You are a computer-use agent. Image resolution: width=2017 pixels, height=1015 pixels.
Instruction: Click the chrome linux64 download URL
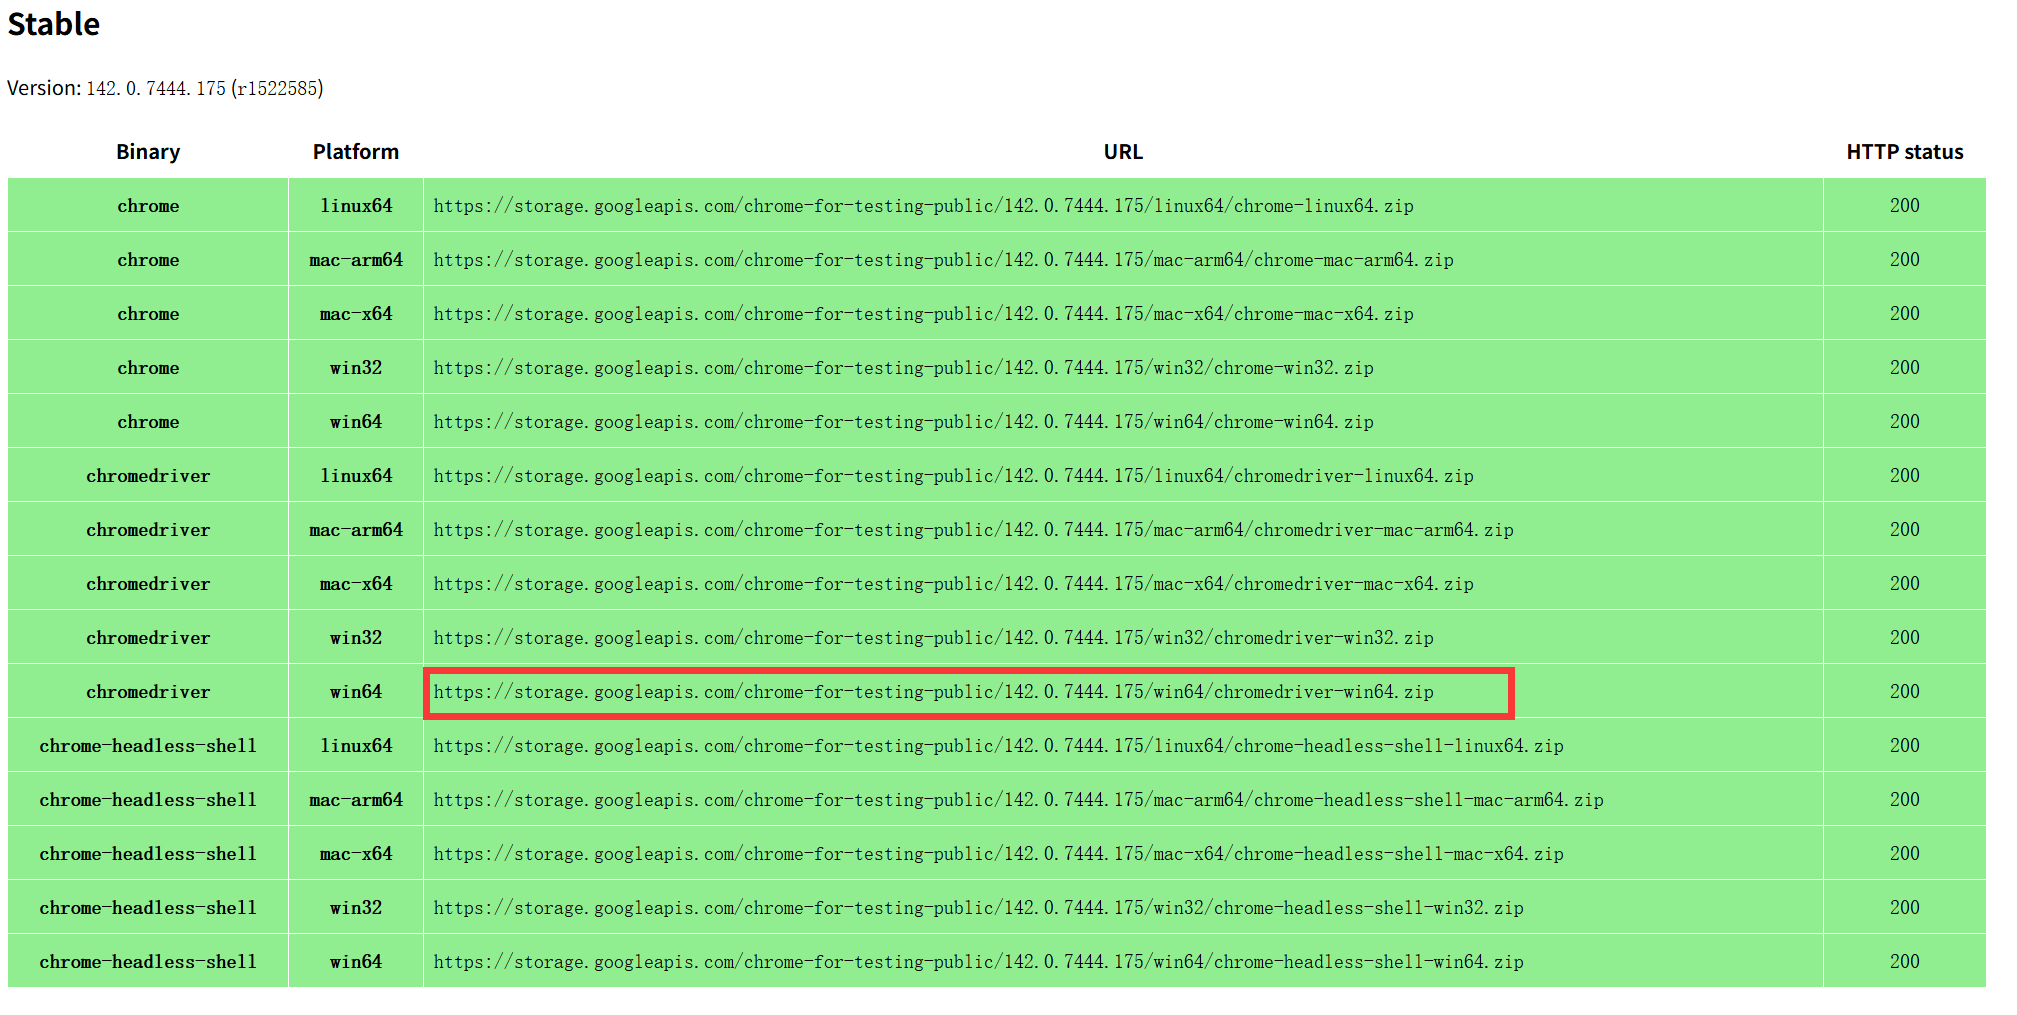pyautogui.click(x=923, y=206)
